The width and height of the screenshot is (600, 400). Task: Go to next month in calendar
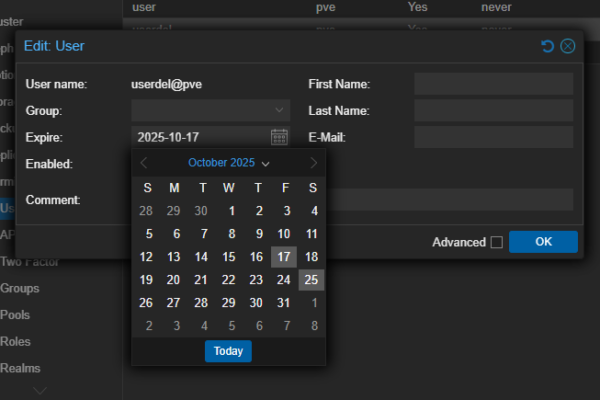click(313, 162)
